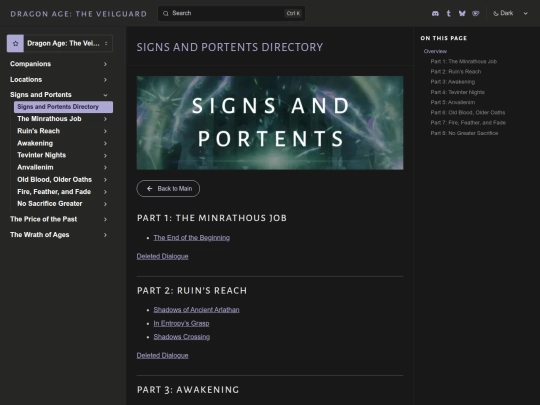Open Shadows of Ancient Arlathan link
This screenshot has height=405, width=540.
tap(196, 310)
